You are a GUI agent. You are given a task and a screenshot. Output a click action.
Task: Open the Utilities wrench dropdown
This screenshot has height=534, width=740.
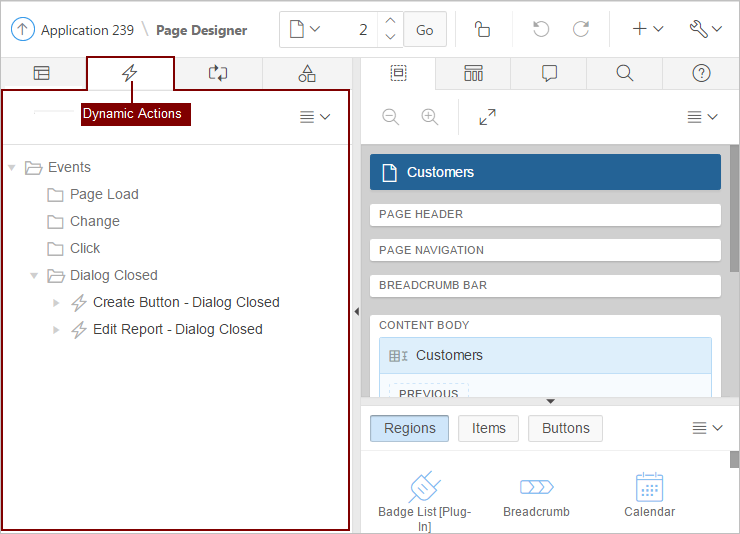click(x=705, y=29)
